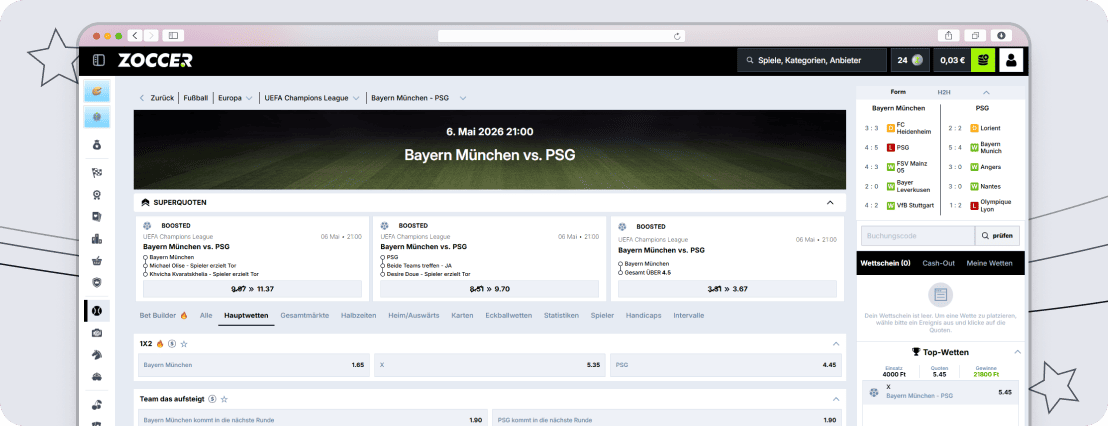The height and width of the screenshot is (426, 1108).
Task: Open the Halbzeiten tab
Action: [358, 316]
